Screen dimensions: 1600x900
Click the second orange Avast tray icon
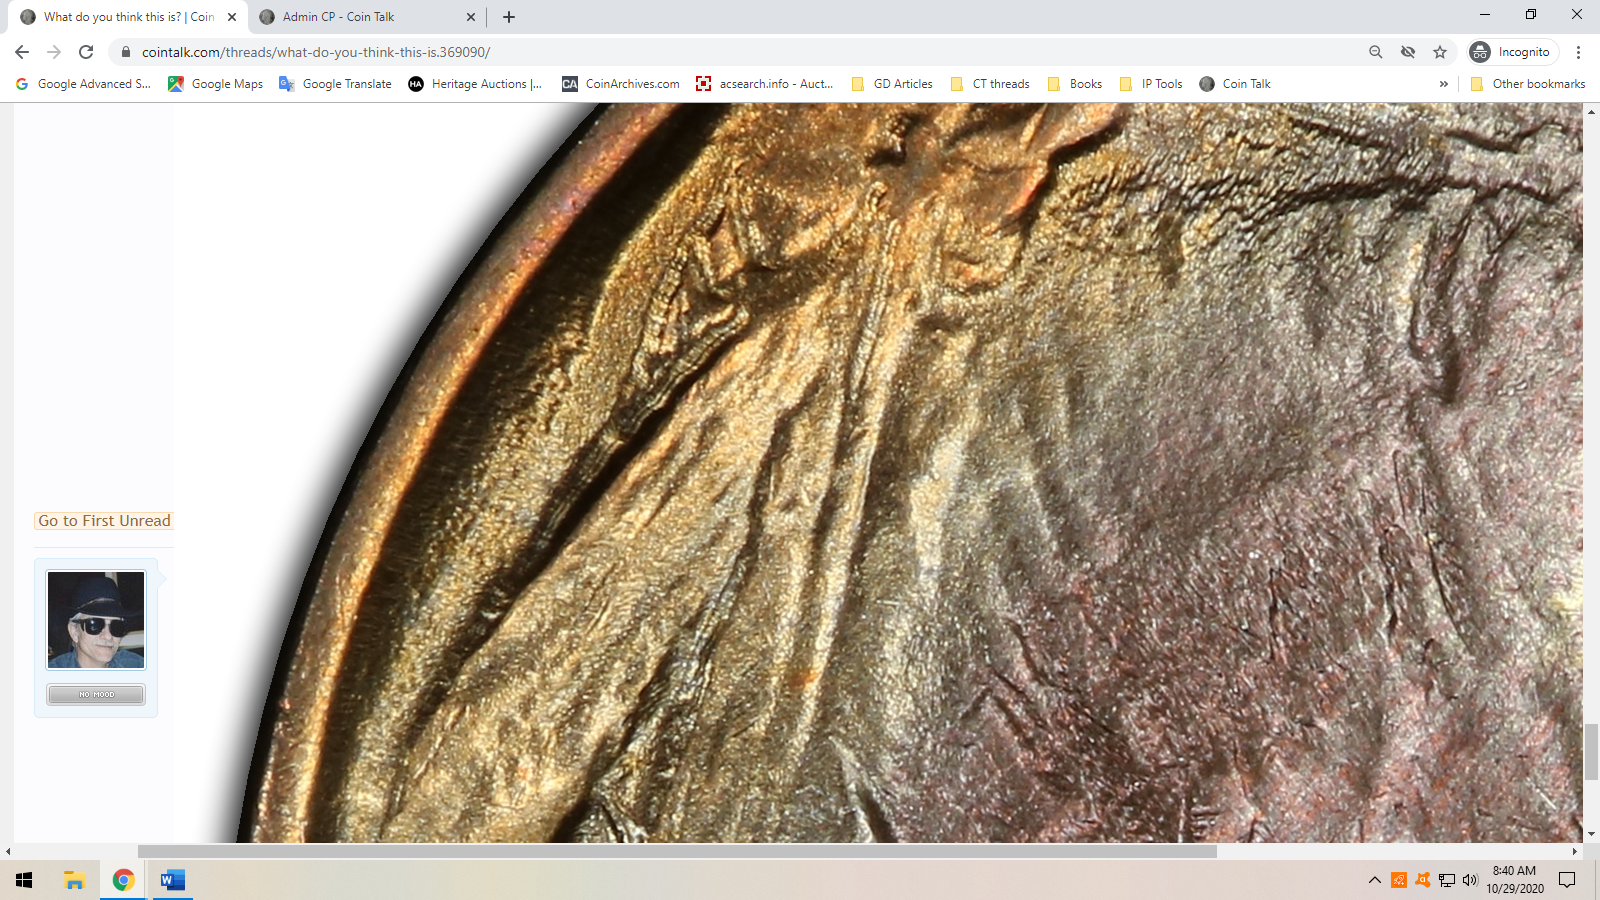(x=1422, y=880)
